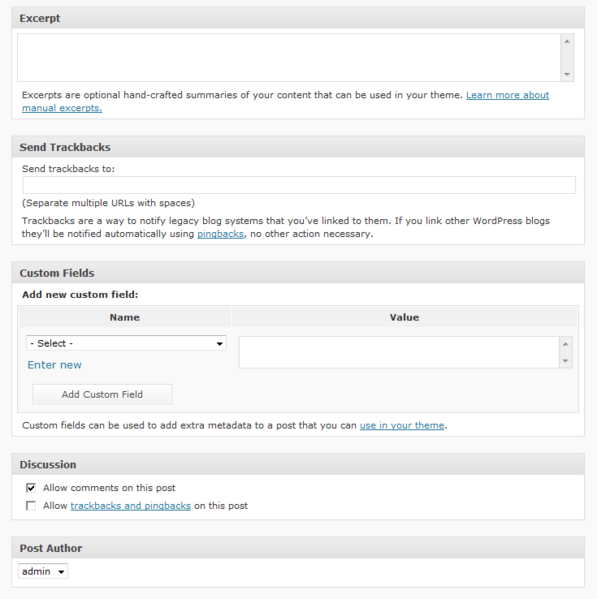
Task: Open the custom field Name Select dropdown
Action: (x=126, y=343)
